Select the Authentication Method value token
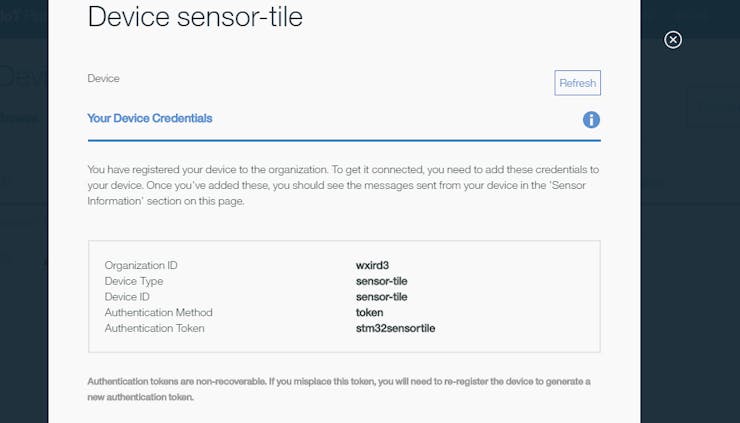 click(x=369, y=313)
